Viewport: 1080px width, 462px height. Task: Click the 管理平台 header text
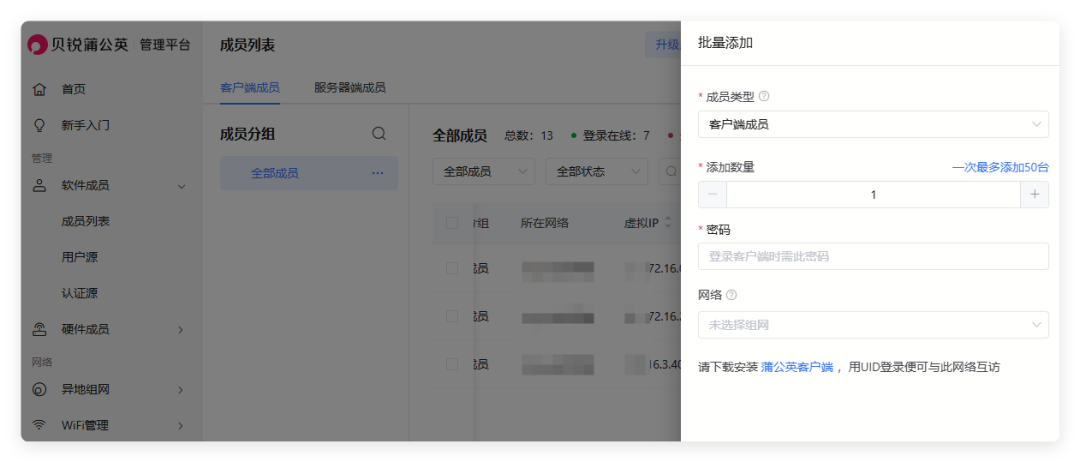[x=165, y=45]
